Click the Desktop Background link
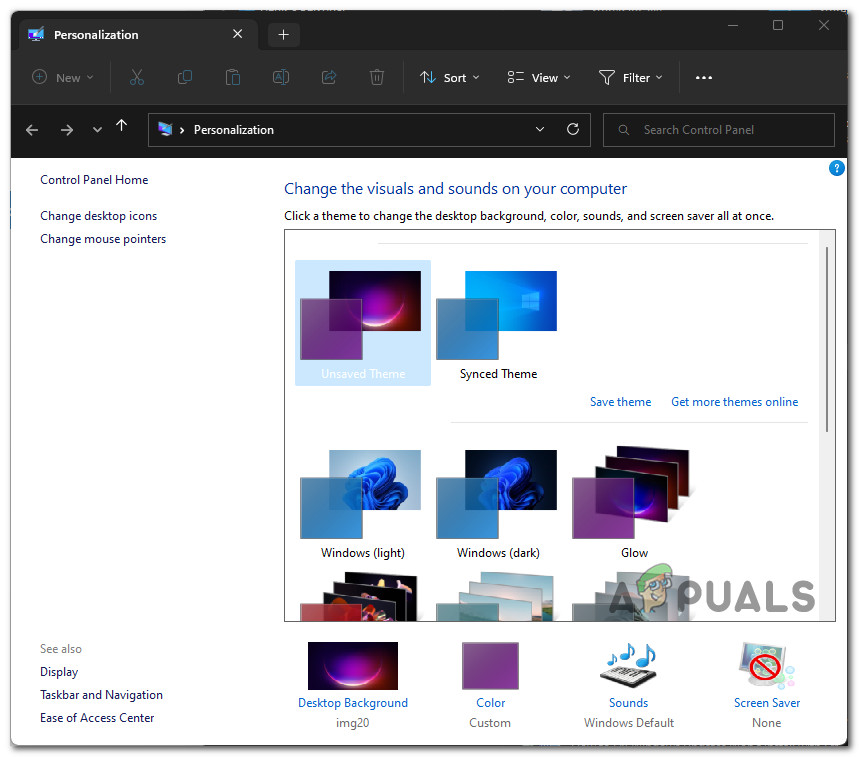Viewport: 859px width, 757px height. pyautogui.click(x=353, y=703)
